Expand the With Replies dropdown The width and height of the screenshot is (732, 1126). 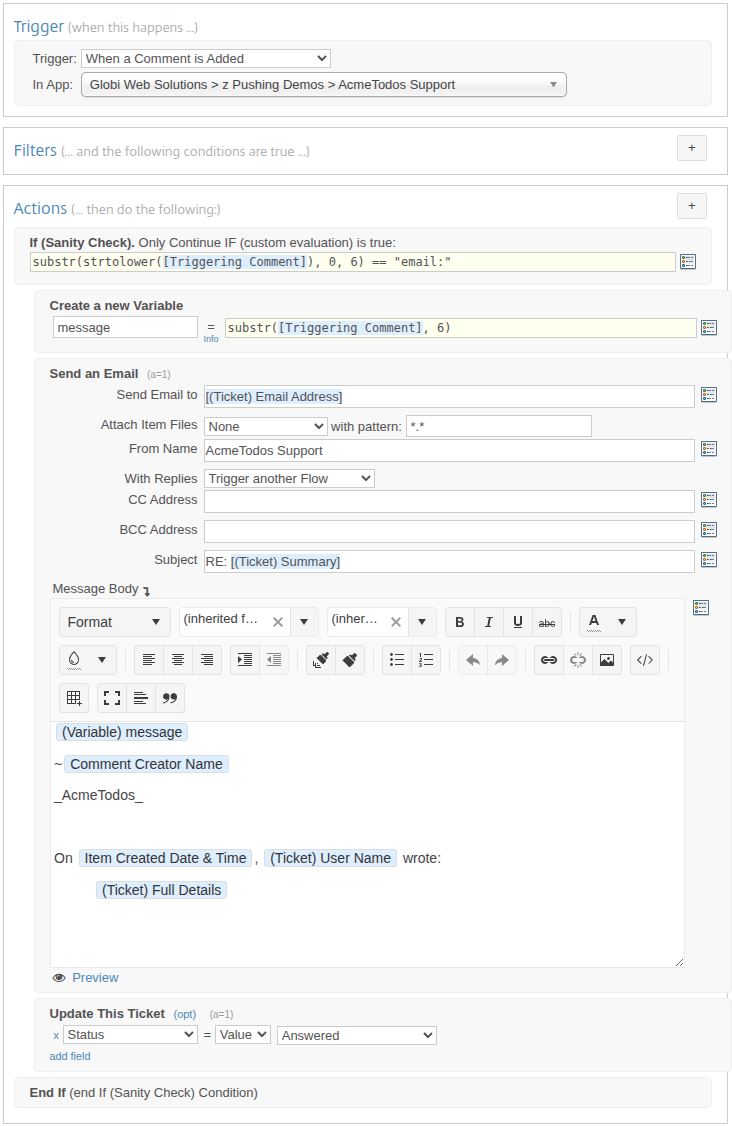289,479
